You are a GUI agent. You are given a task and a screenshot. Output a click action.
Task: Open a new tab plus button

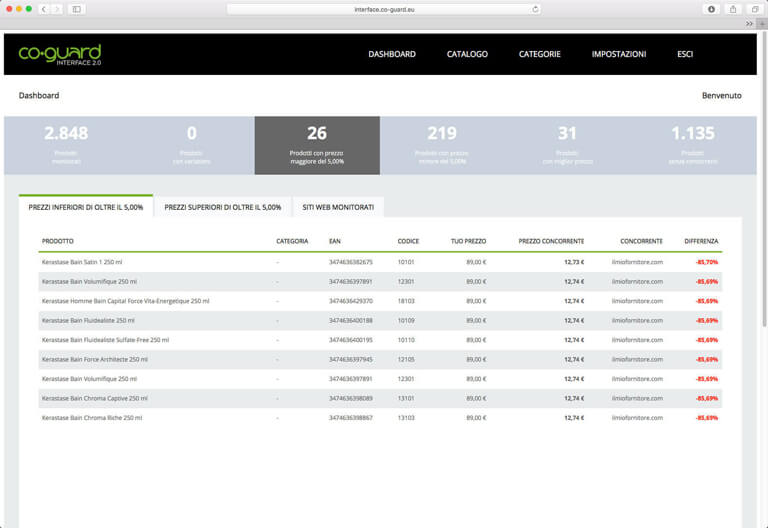762,24
